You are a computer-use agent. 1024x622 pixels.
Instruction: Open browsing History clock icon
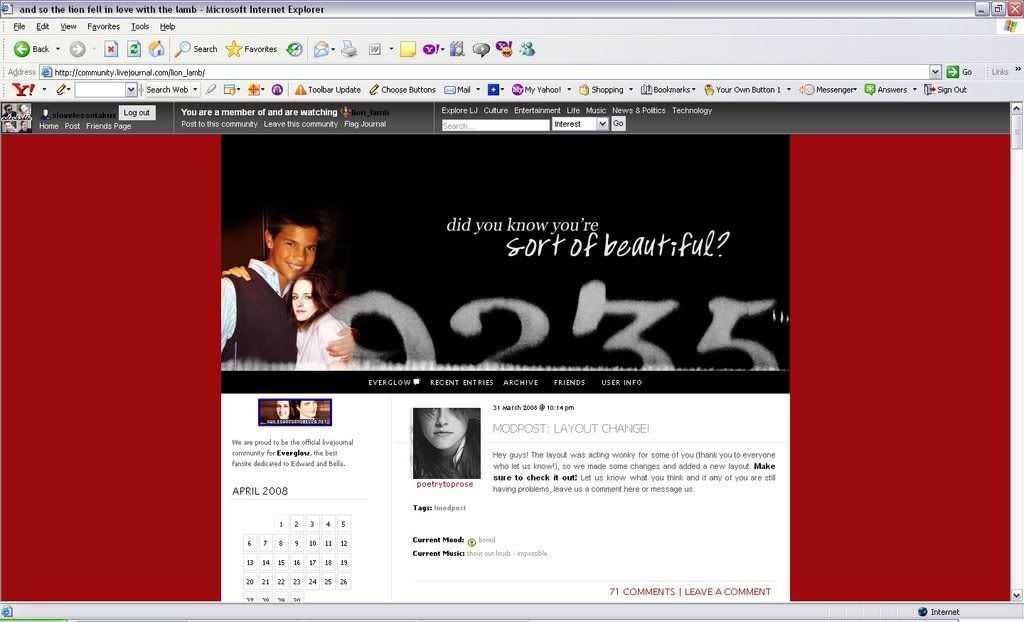point(295,49)
